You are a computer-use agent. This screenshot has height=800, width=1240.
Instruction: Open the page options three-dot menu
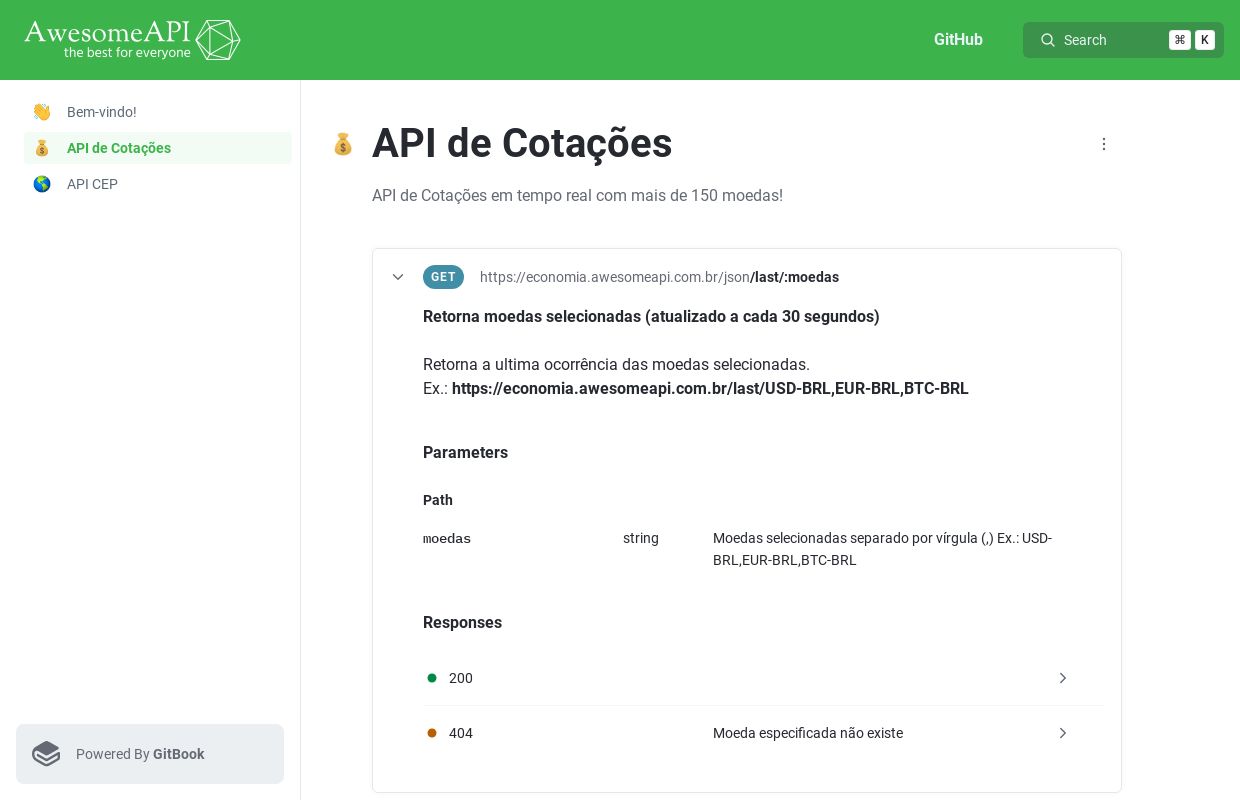click(1104, 144)
